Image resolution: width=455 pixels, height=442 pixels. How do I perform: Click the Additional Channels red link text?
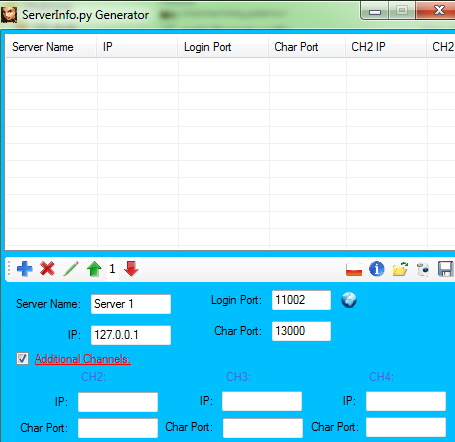83,359
